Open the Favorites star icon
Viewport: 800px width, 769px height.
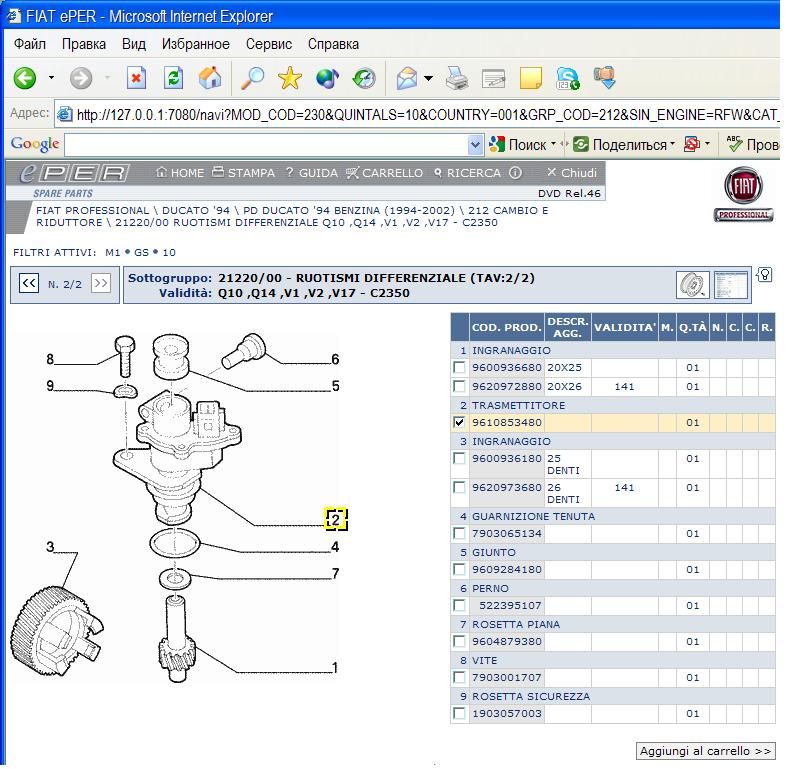click(x=289, y=79)
